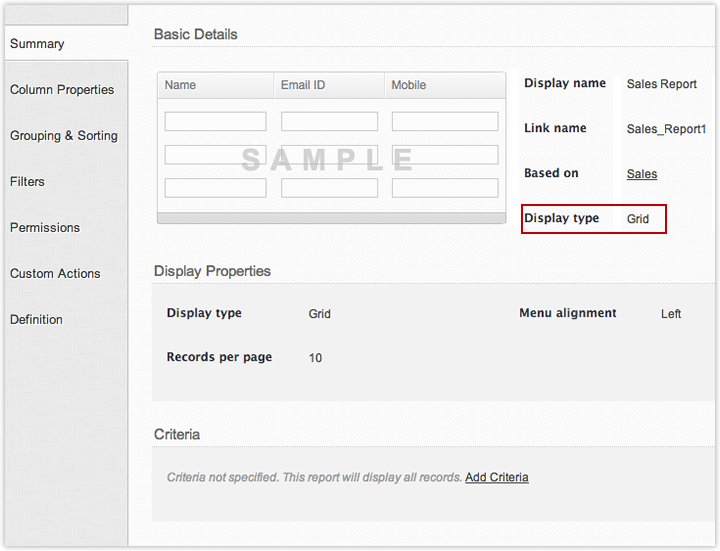
Task: Open Grouping & Sorting section
Action: tap(64, 136)
